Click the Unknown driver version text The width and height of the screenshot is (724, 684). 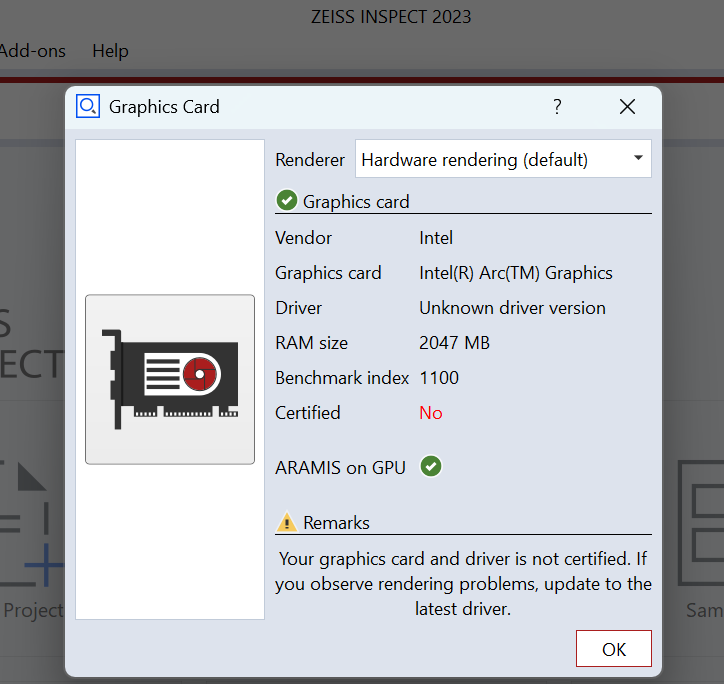click(512, 308)
